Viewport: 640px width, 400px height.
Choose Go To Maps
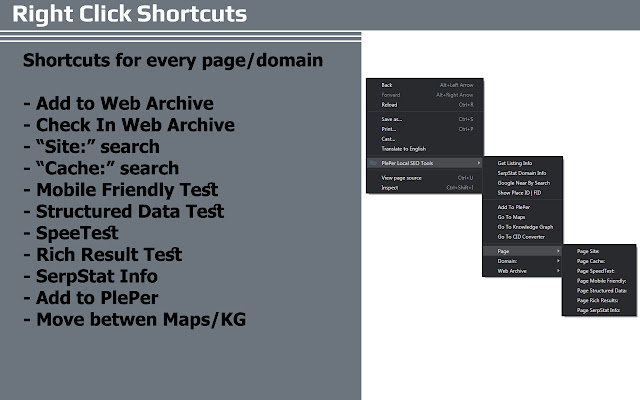pos(522,217)
